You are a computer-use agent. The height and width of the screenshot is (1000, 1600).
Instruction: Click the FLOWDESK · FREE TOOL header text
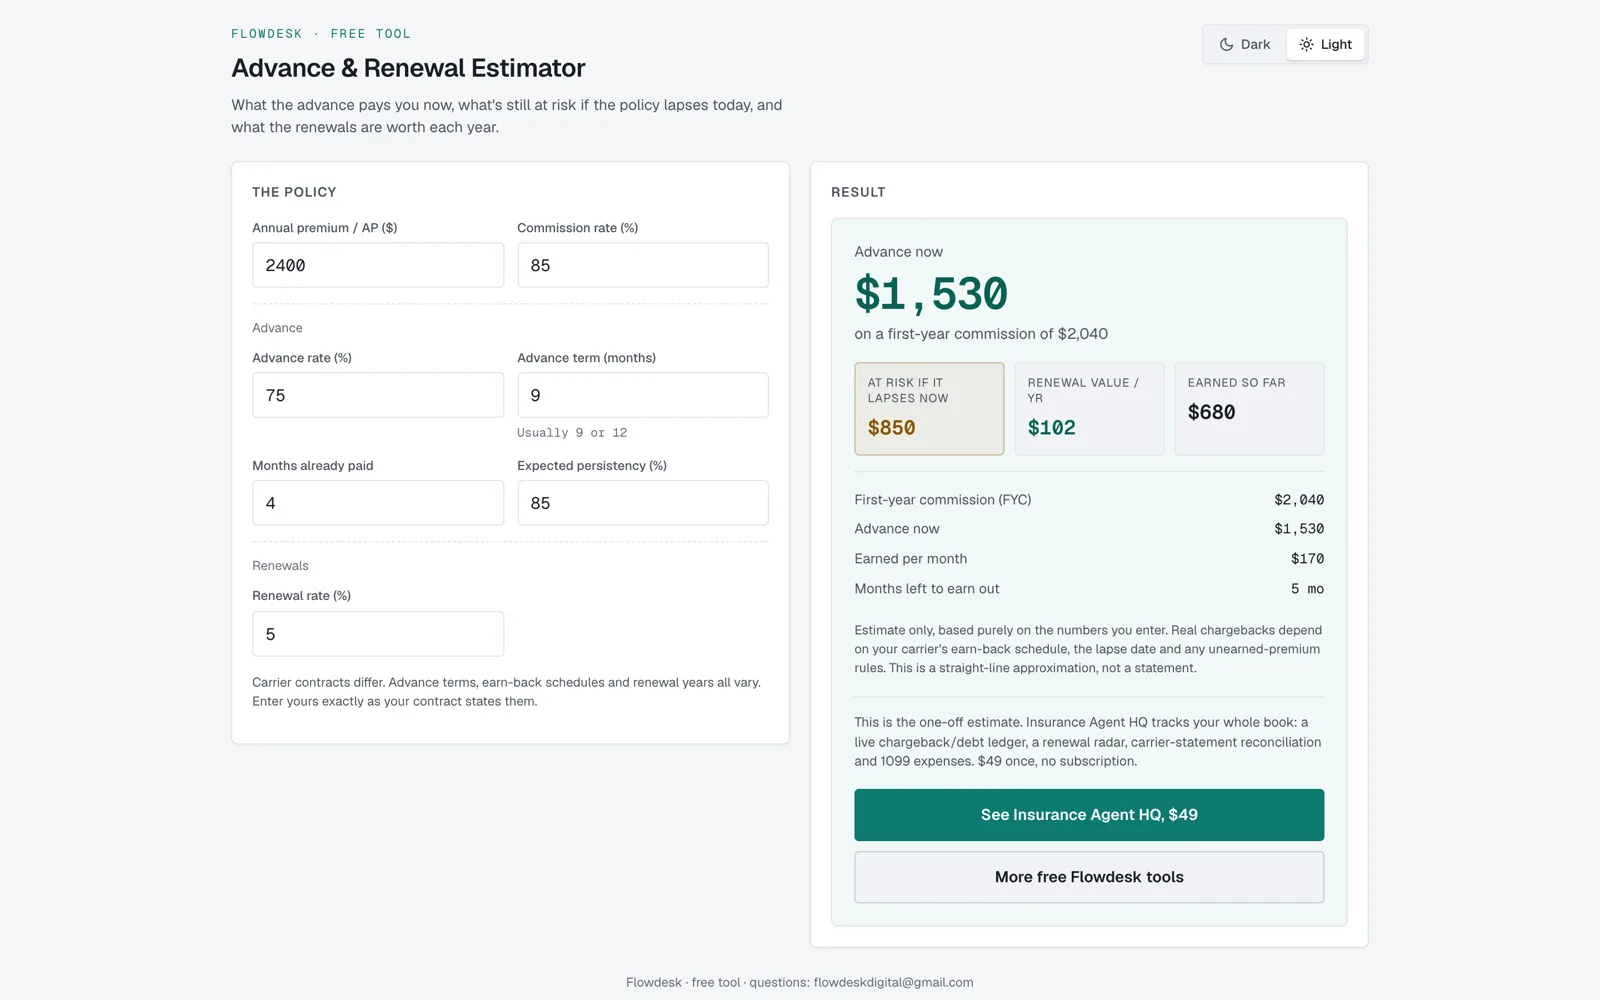point(321,34)
